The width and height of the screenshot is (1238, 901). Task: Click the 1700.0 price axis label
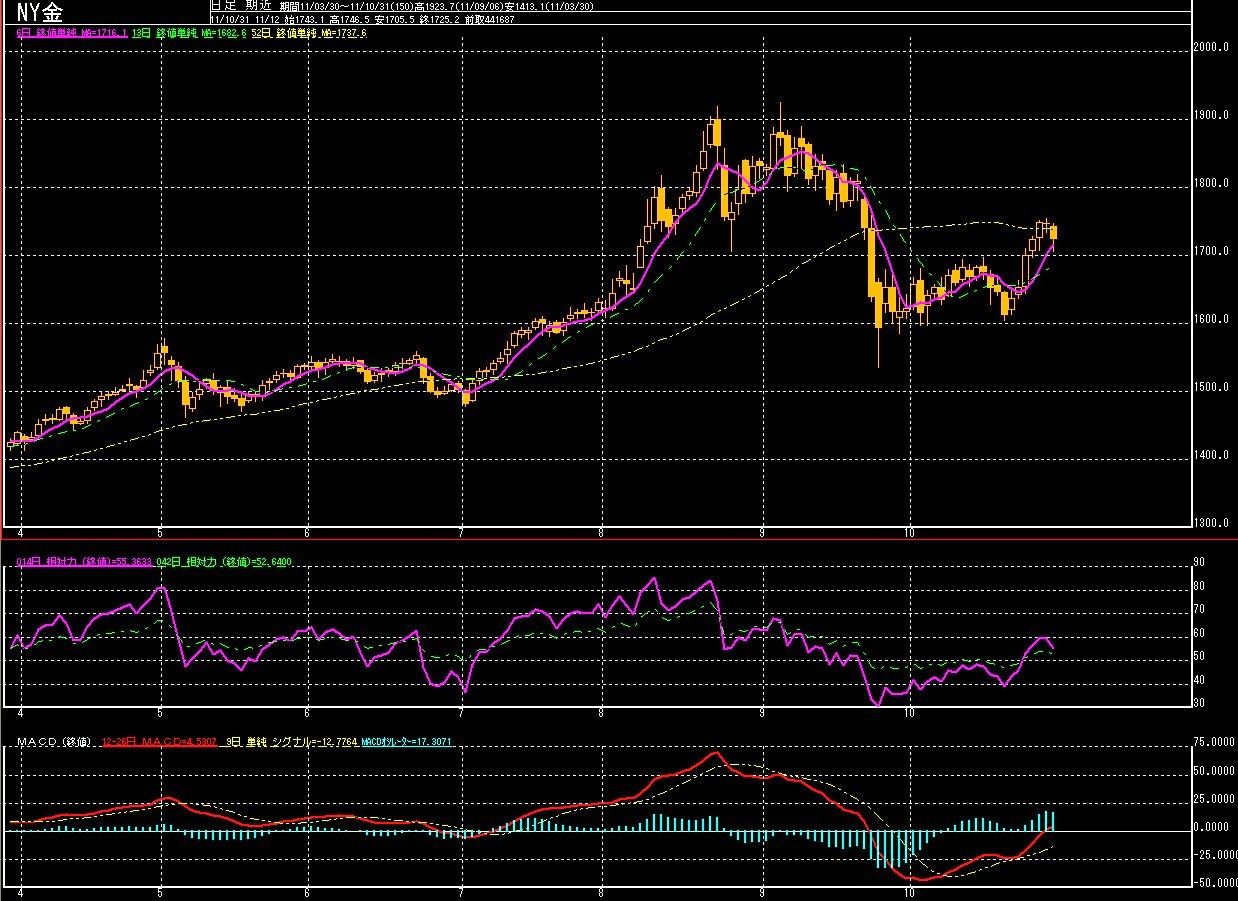tap(1213, 251)
